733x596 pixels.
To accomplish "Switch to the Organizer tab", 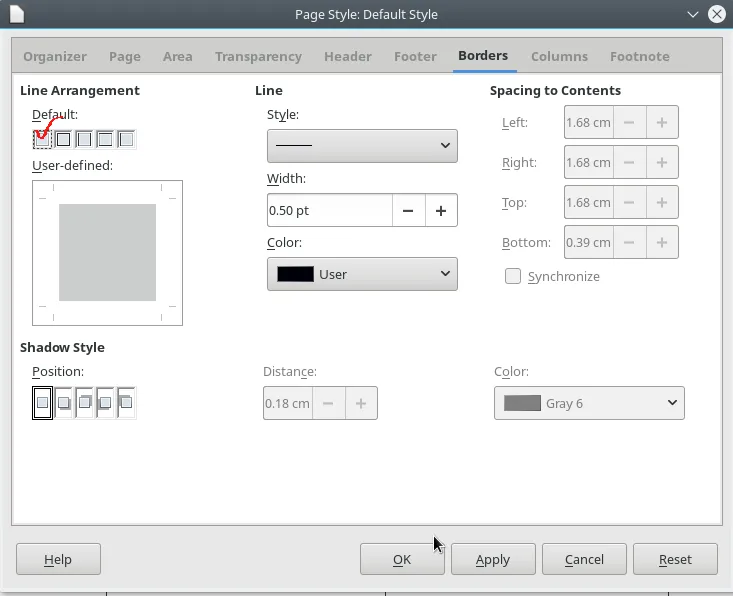I will pos(55,57).
